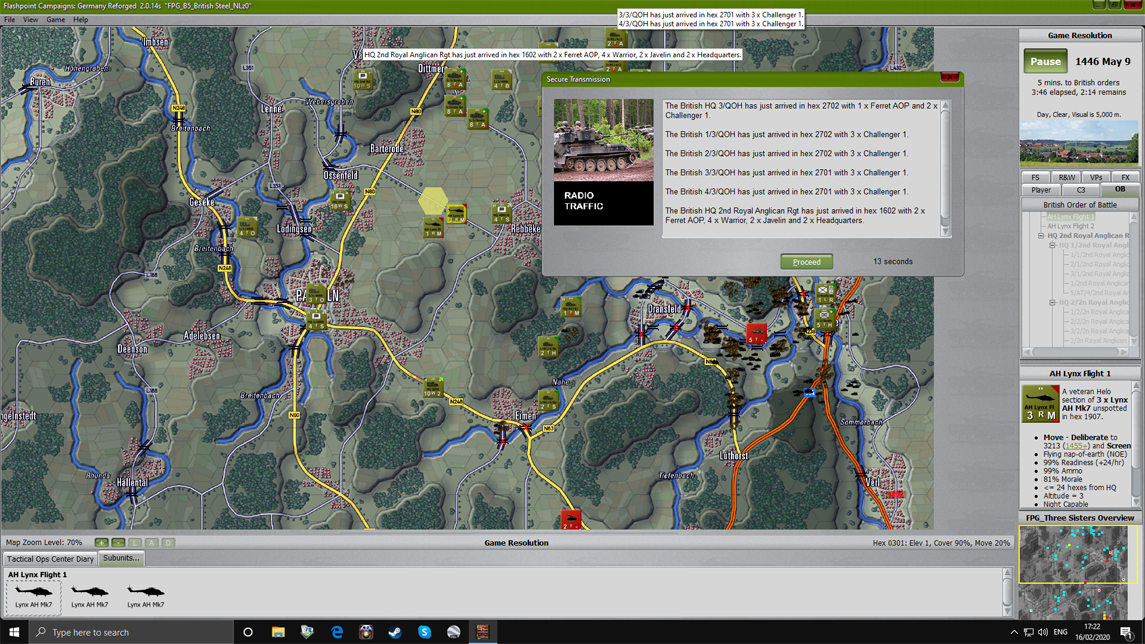Click the radio traffic tank image
The height and width of the screenshot is (644, 1145).
(x=603, y=140)
